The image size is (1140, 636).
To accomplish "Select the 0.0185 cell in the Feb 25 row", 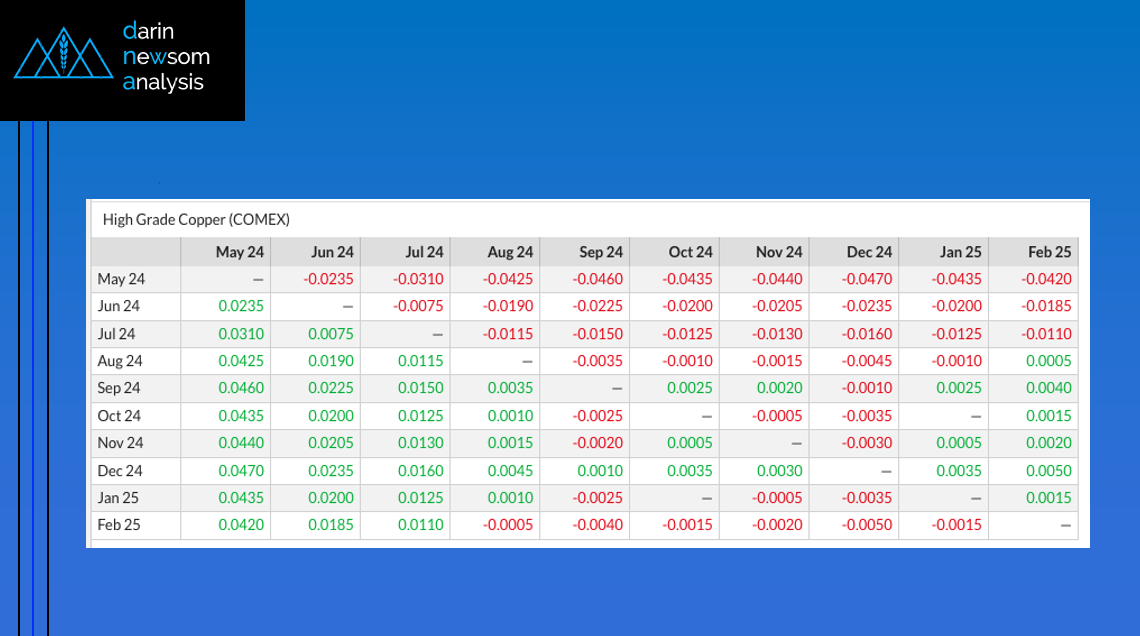I will coord(331,524).
